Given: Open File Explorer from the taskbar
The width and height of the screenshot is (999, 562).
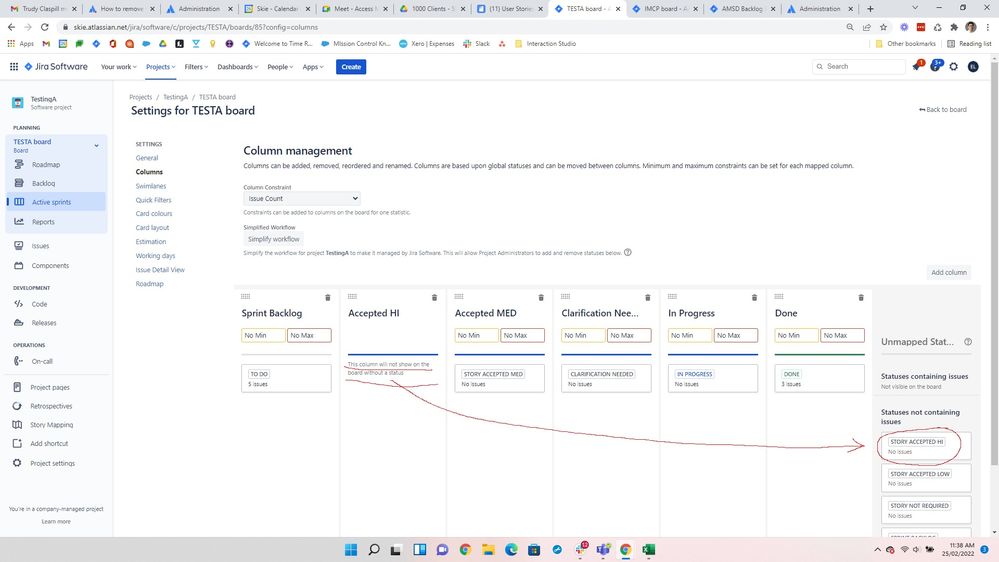Looking at the screenshot, I should (x=488, y=550).
